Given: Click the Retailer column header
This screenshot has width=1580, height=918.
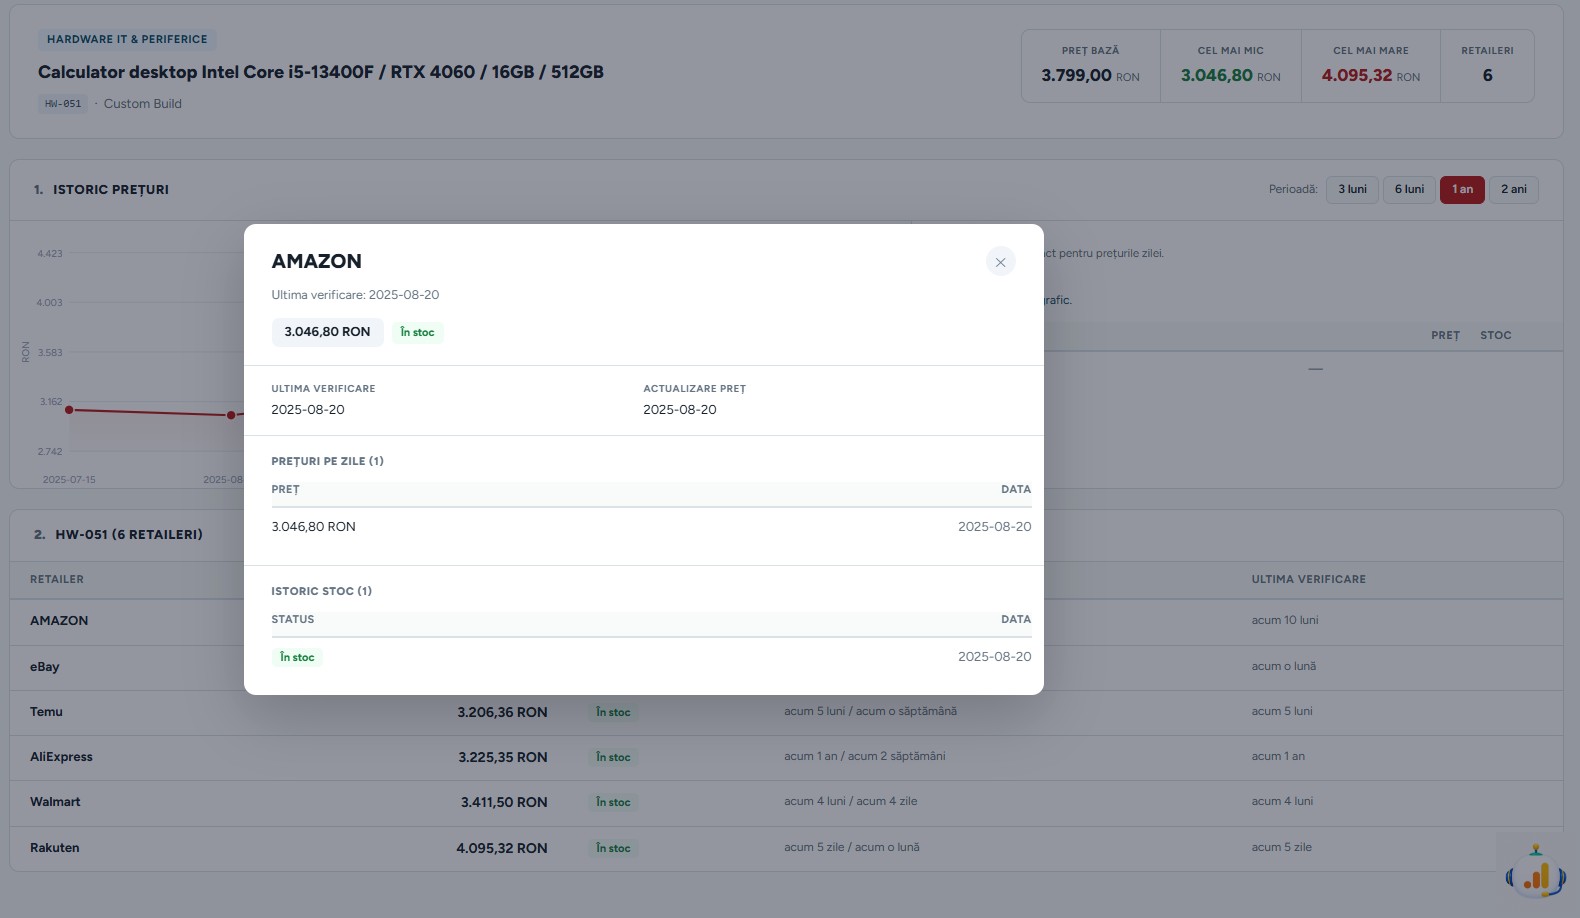Looking at the screenshot, I should (57, 580).
